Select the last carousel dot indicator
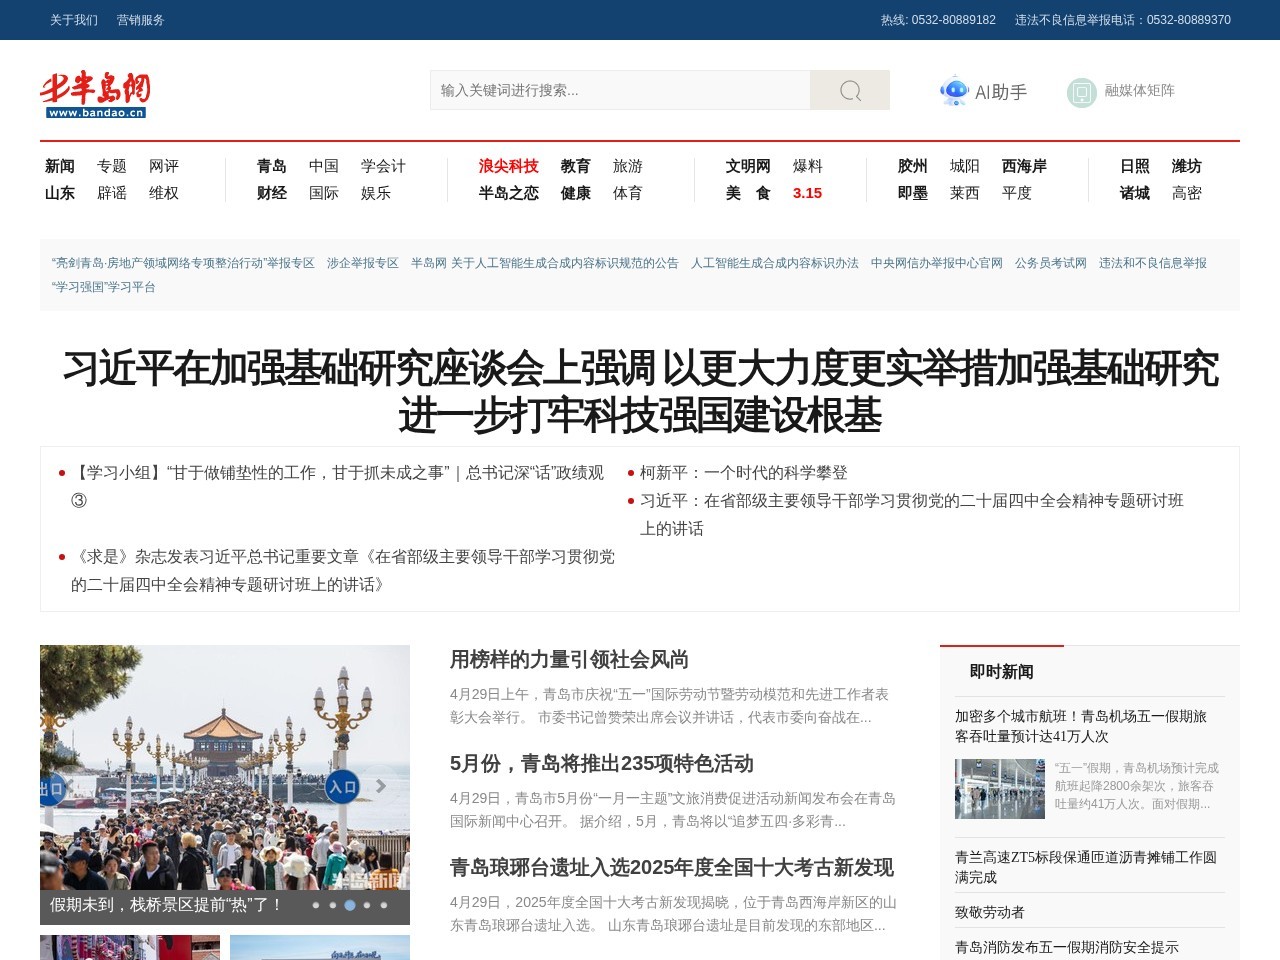Image resolution: width=1280 pixels, height=960 pixels. click(x=384, y=905)
